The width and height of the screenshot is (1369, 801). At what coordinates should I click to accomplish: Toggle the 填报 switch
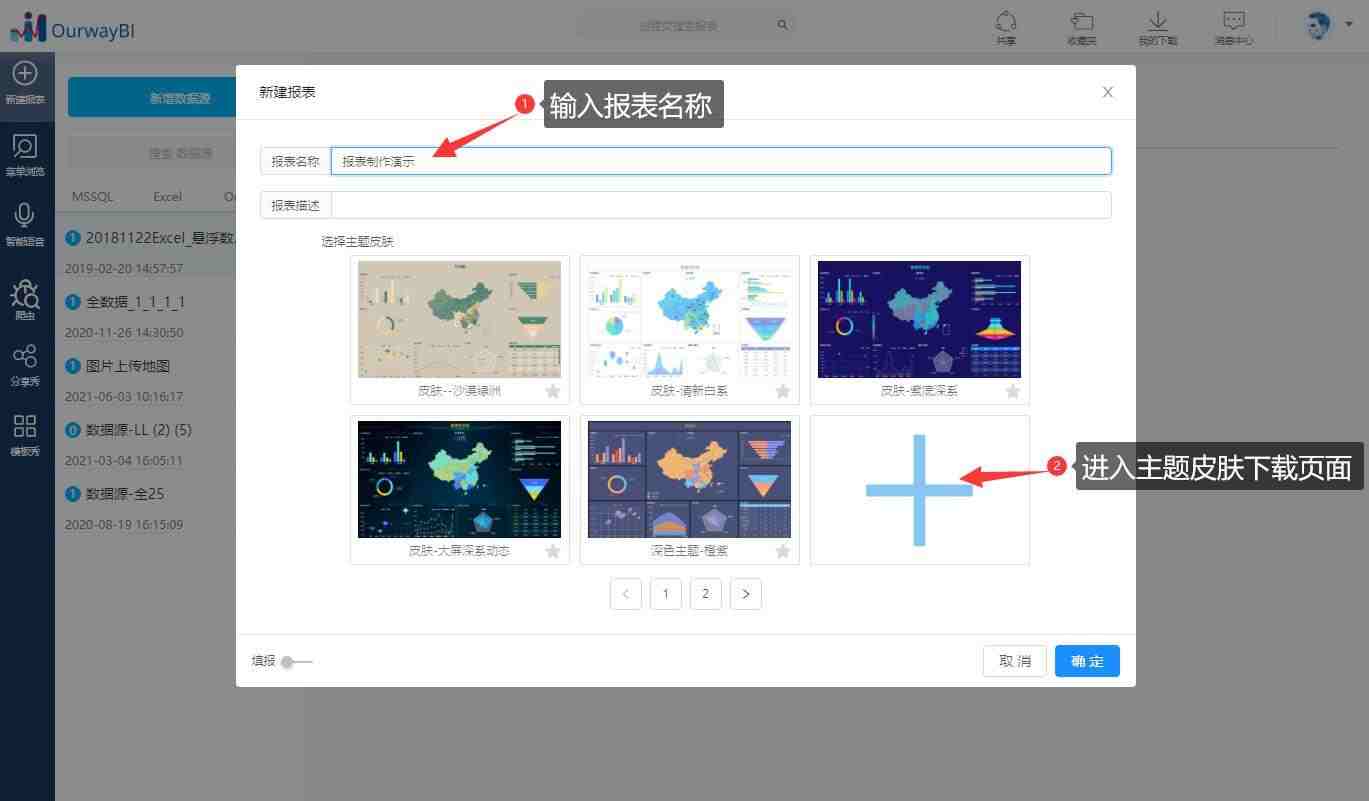tap(296, 662)
